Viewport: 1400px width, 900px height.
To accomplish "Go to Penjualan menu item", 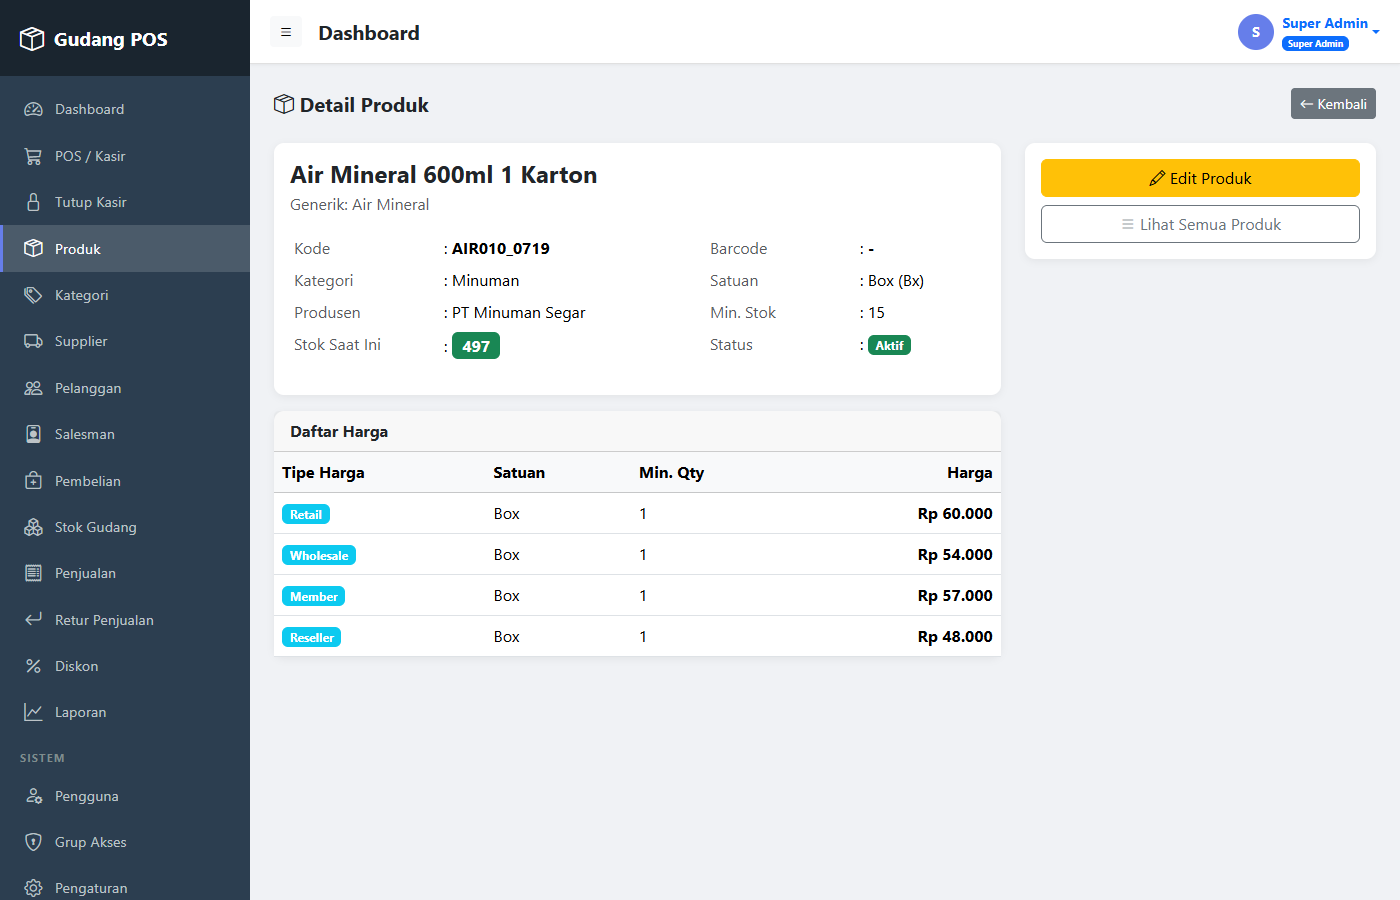I will (x=125, y=573).
